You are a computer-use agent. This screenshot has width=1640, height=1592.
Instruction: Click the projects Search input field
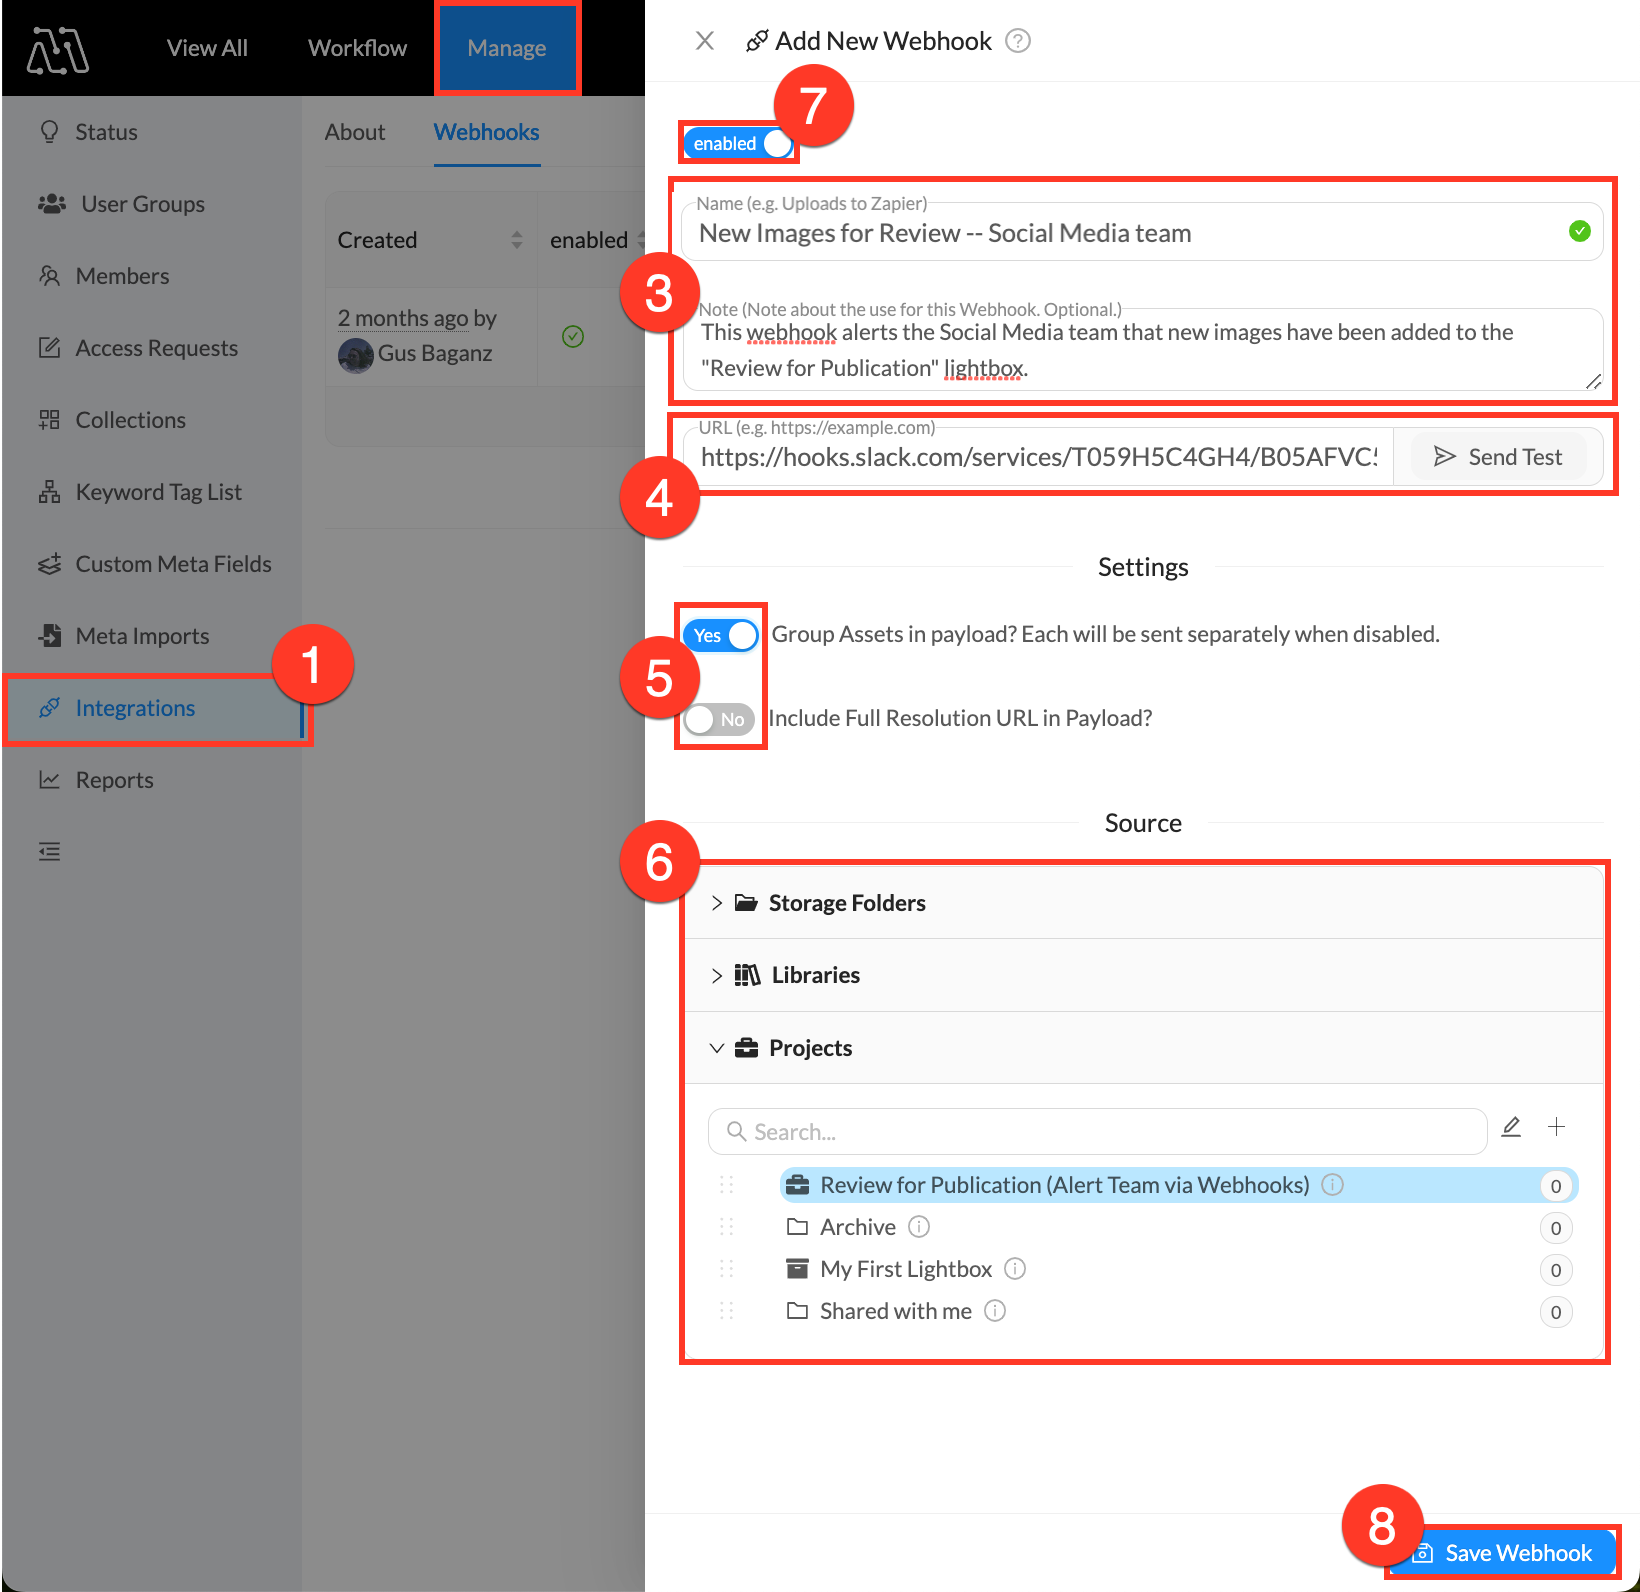click(x=1097, y=1132)
